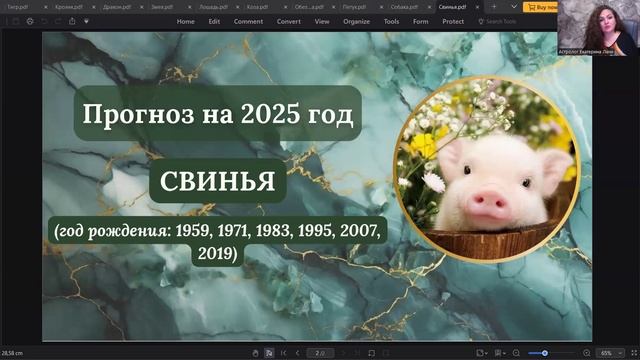640x360 pixels.
Task: Close the Лошадь.pdf tab
Action: tap(238, 7)
